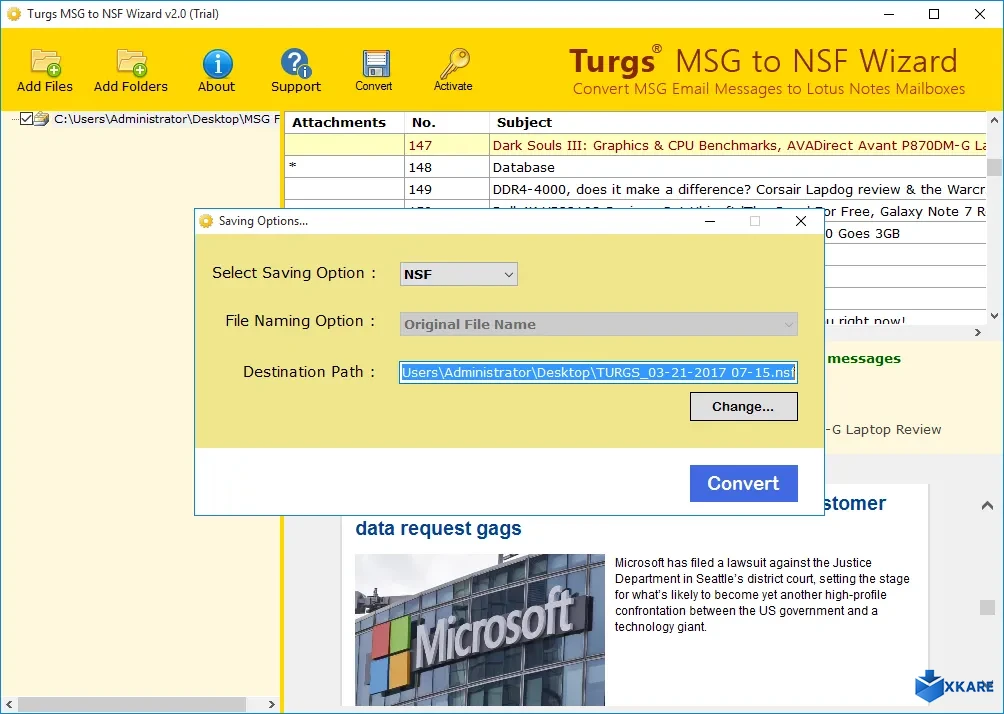This screenshot has height=714, width=1004.
Task: Maximize the main Turgs window
Action: (x=934, y=13)
